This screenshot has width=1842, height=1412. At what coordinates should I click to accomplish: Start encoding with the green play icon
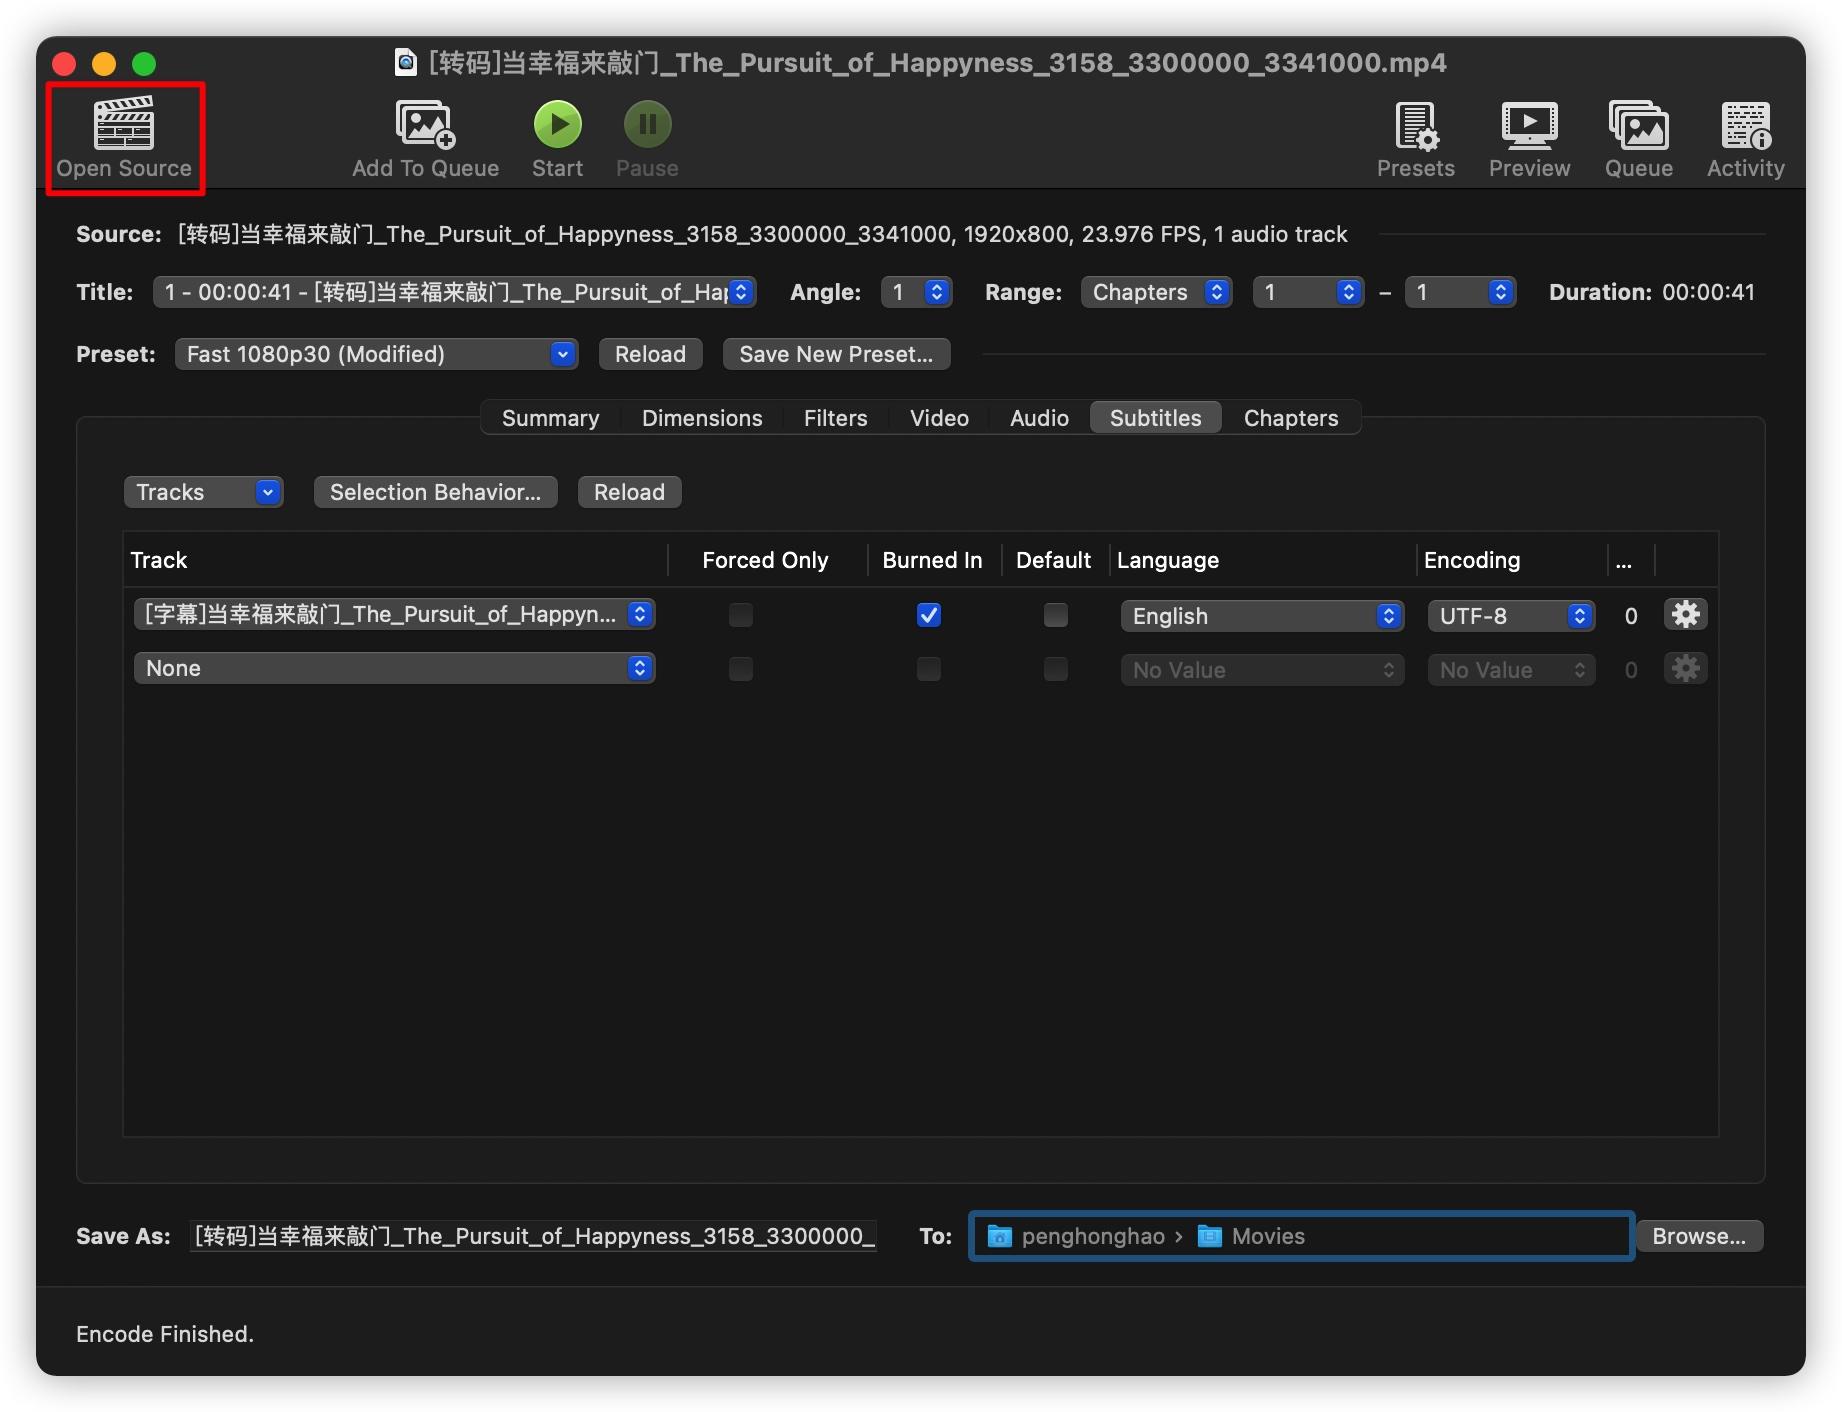click(557, 124)
